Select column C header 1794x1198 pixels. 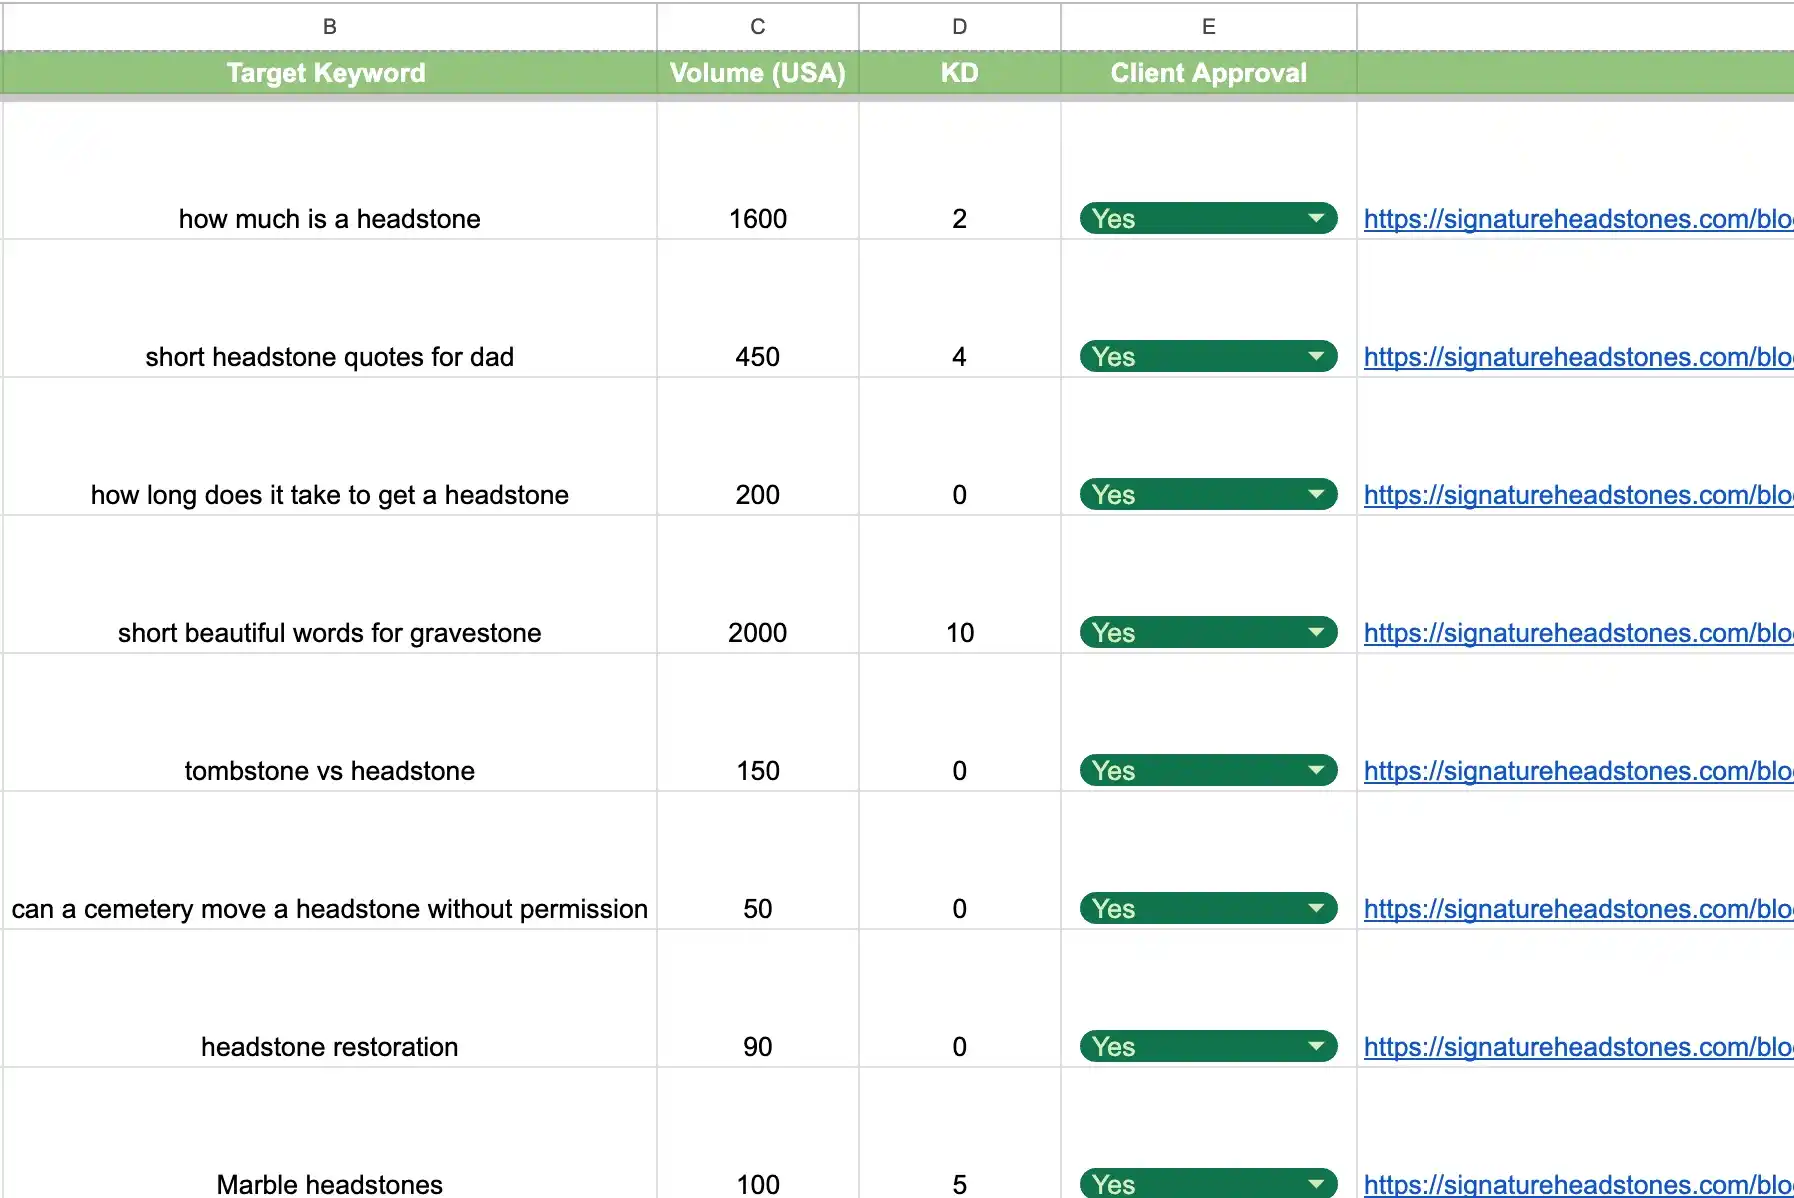[757, 27]
